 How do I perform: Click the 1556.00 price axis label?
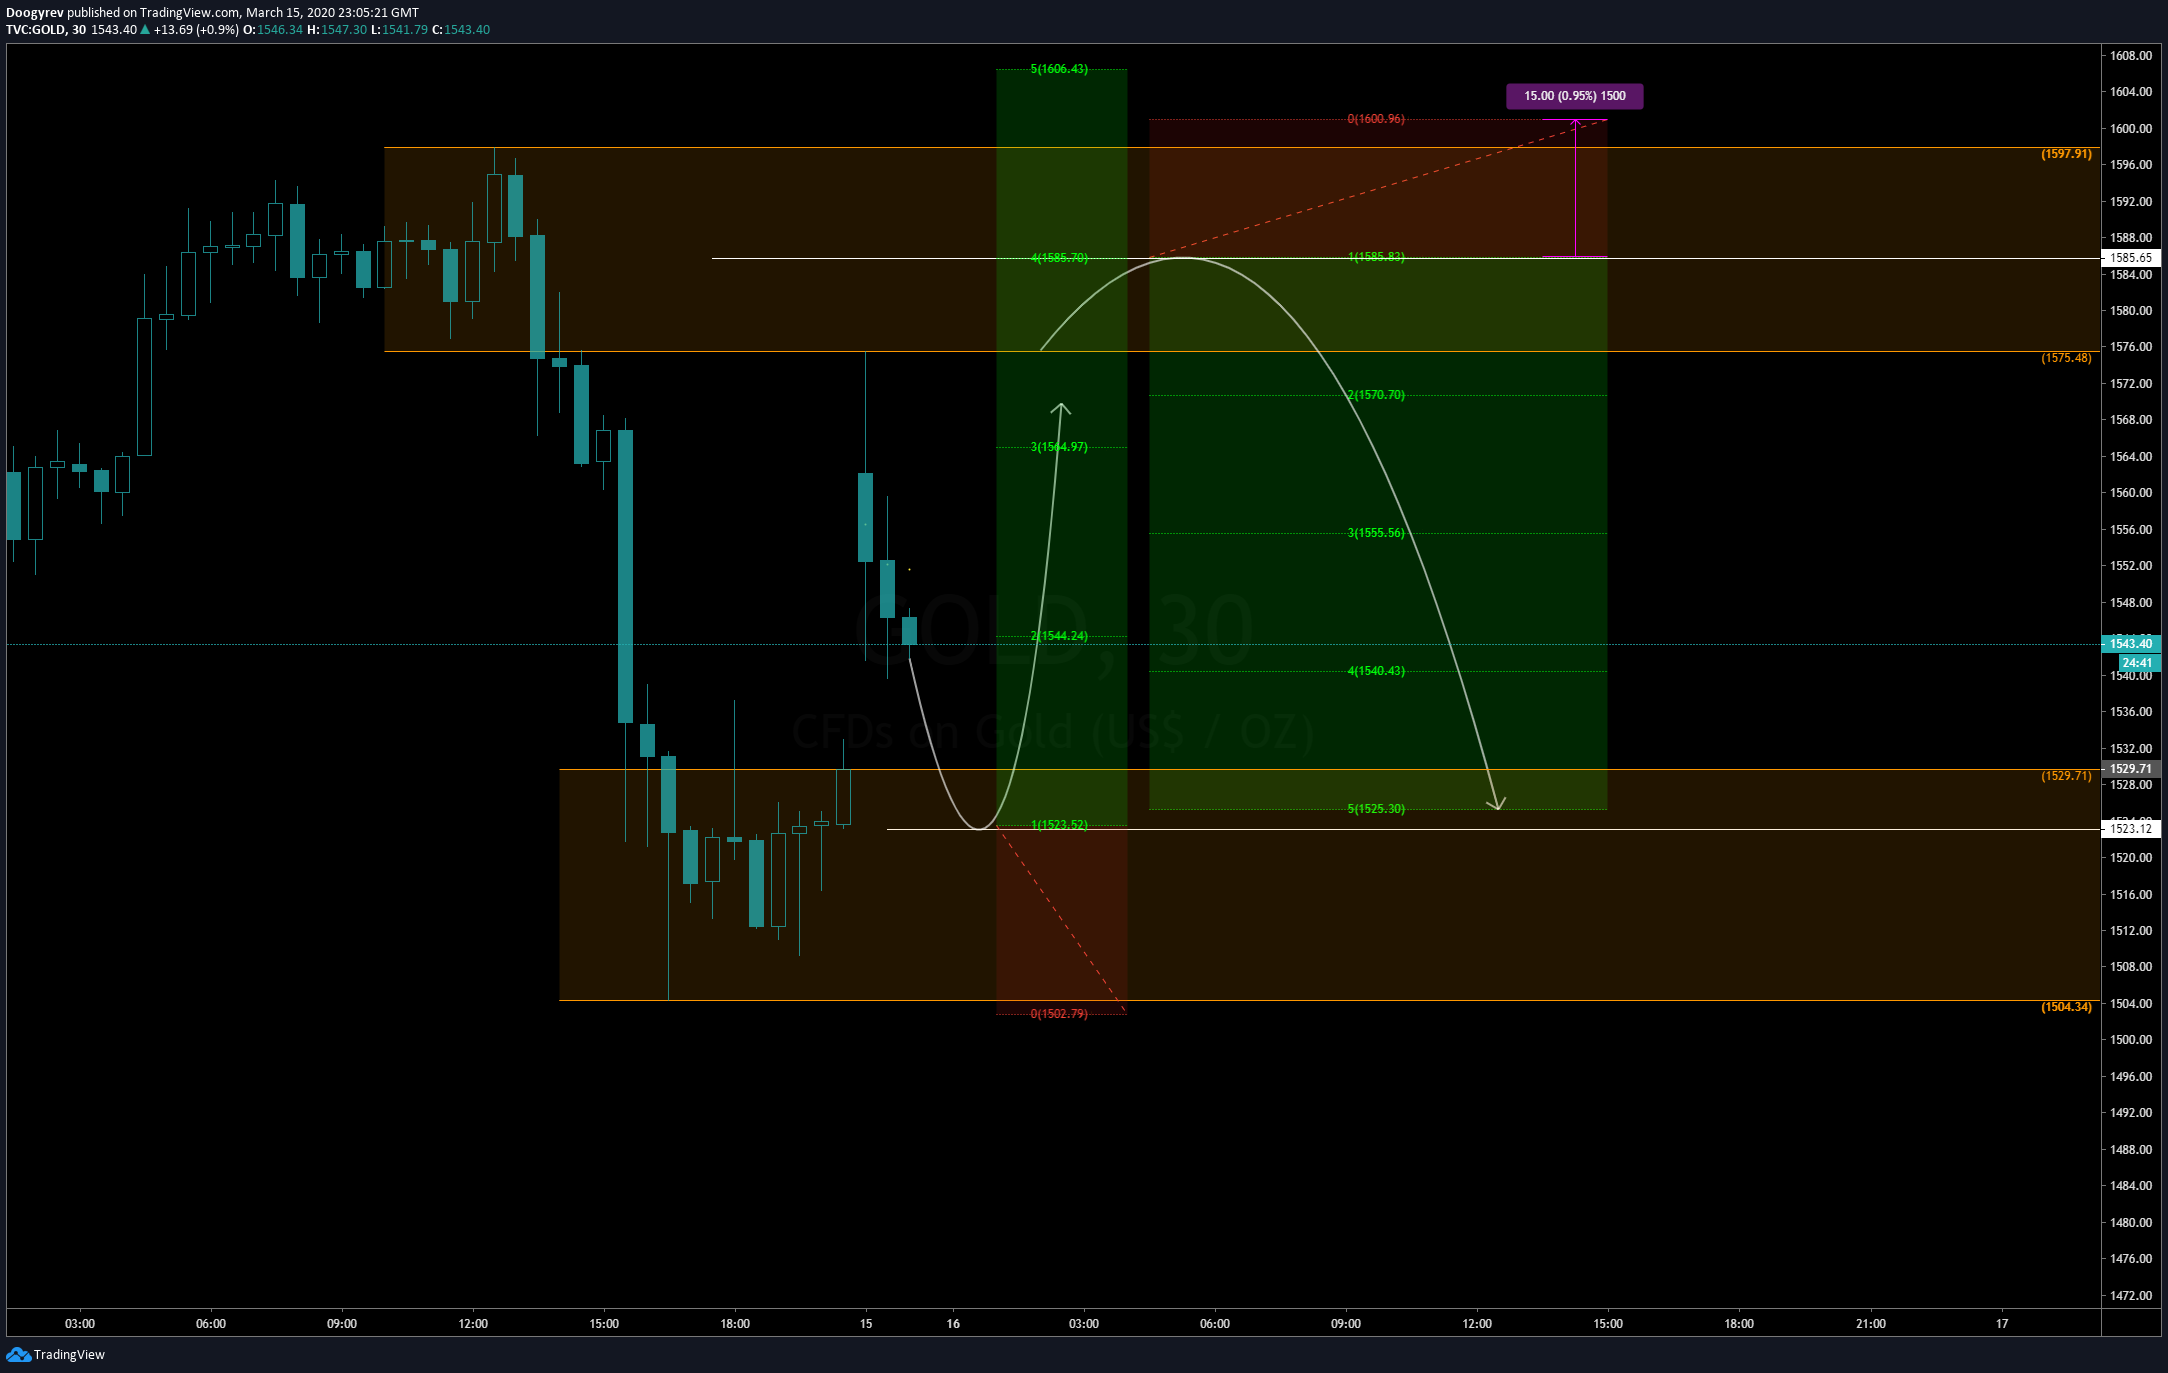click(2131, 530)
